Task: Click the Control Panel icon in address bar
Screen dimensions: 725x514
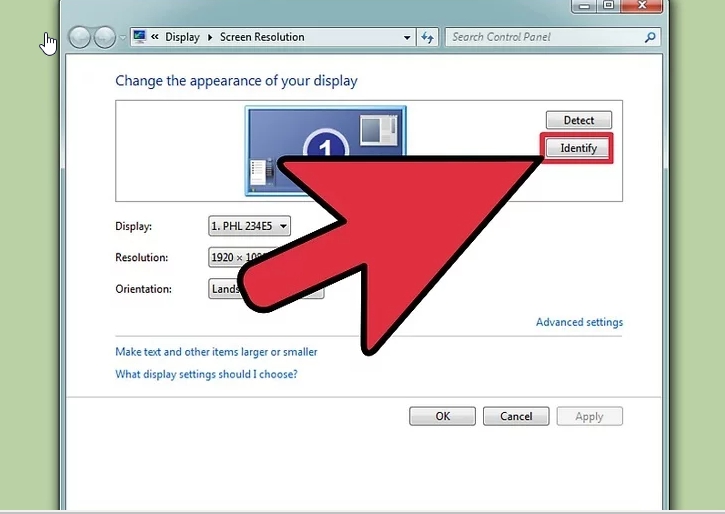Action: pos(139,37)
